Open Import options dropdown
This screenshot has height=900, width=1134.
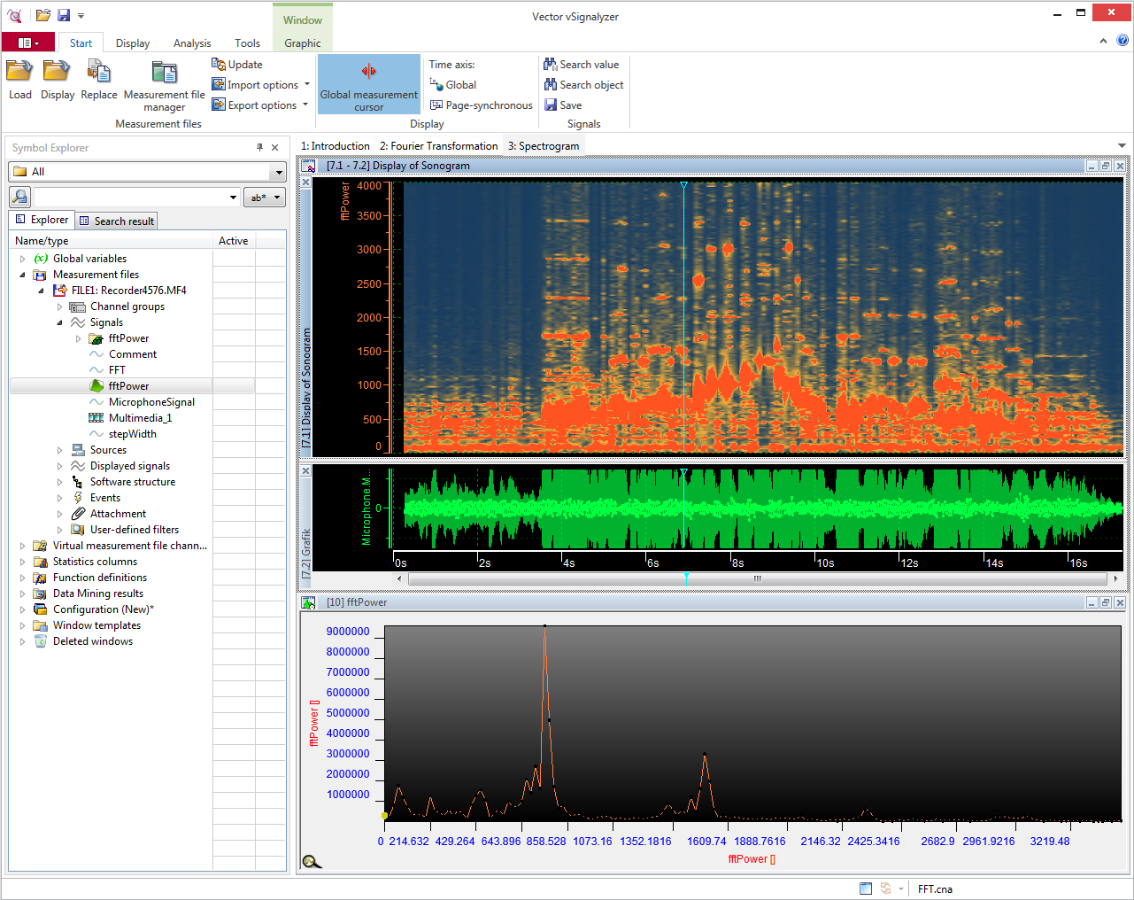pyautogui.click(x=307, y=85)
